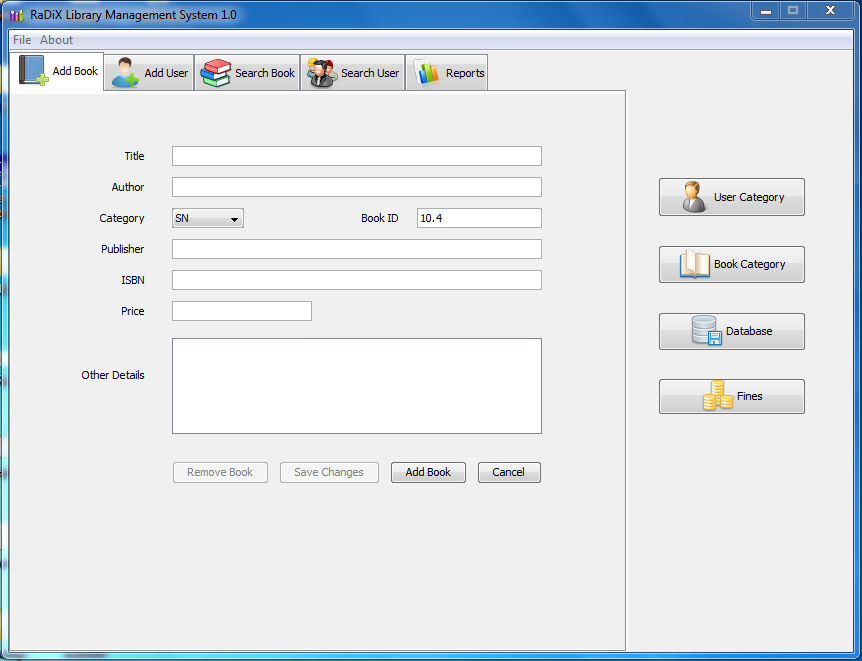
Task: Click the stacked books icon on Search Book tab
Action: pos(216,71)
